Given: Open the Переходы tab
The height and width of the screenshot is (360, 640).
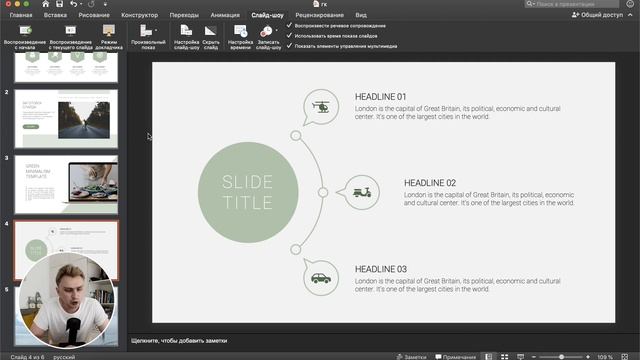Looking at the screenshot, I should click(x=184, y=15).
